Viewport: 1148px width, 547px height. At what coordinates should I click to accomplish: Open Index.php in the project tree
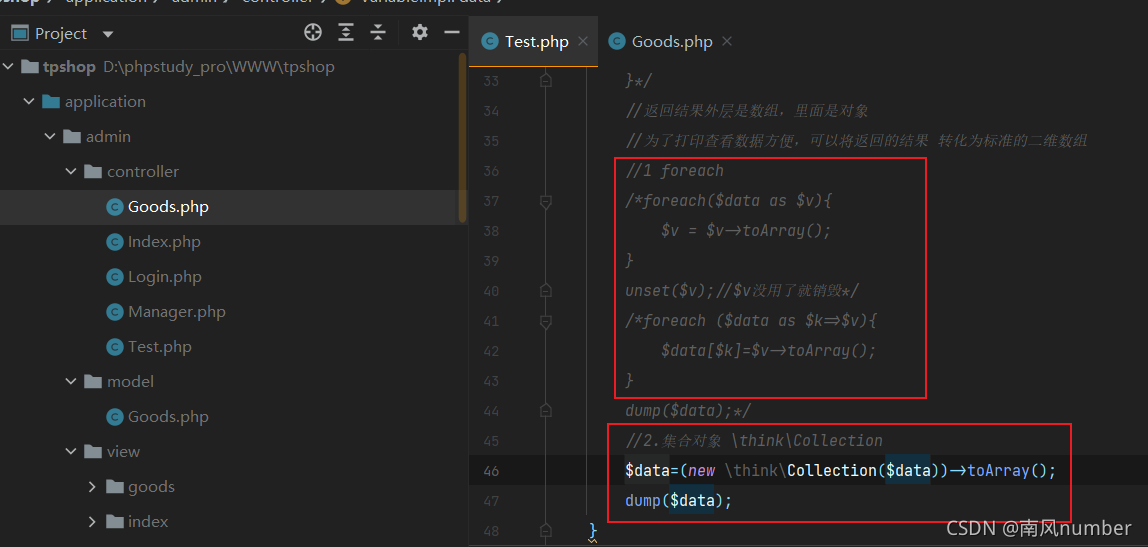point(164,242)
